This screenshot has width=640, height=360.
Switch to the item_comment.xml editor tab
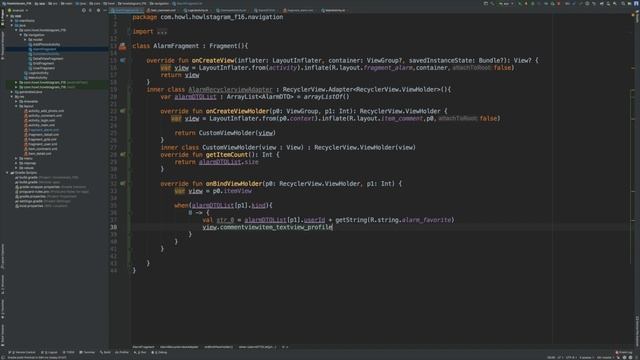click(x=162, y=11)
